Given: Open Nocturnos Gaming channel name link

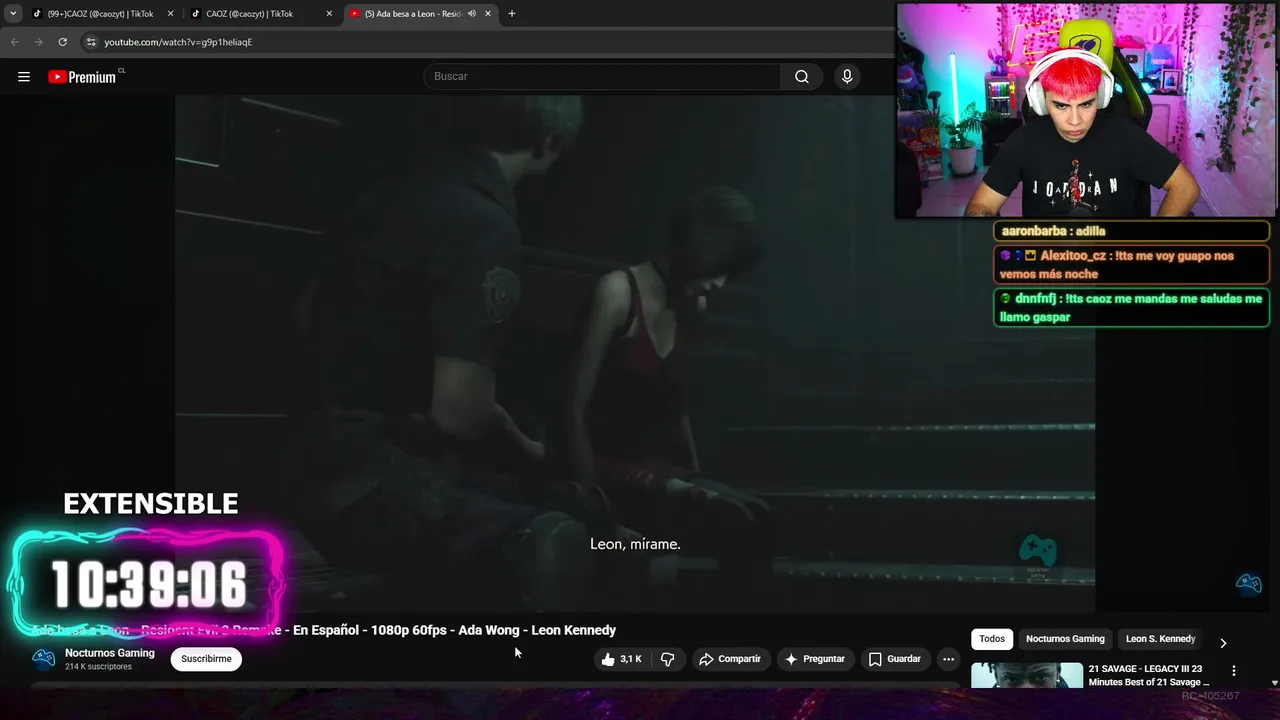Looking at the screenshot, I should 110,653.
